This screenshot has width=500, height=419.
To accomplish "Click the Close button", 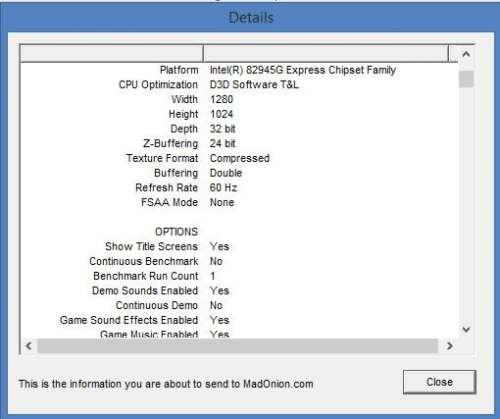I will pos(439,382).
